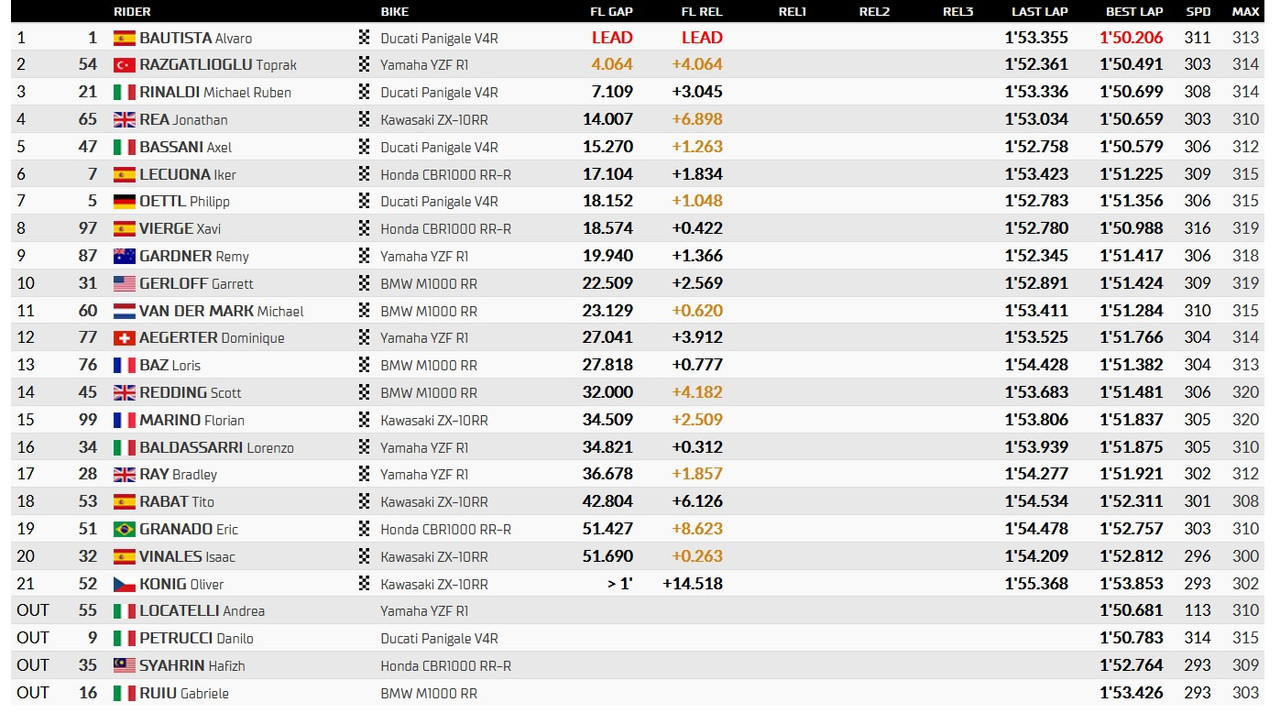Viewport: 1280px width, 715px height.
Task: Click the Malaysian flag beside SYAHRIN Hafizh
Action: [124, 665]
